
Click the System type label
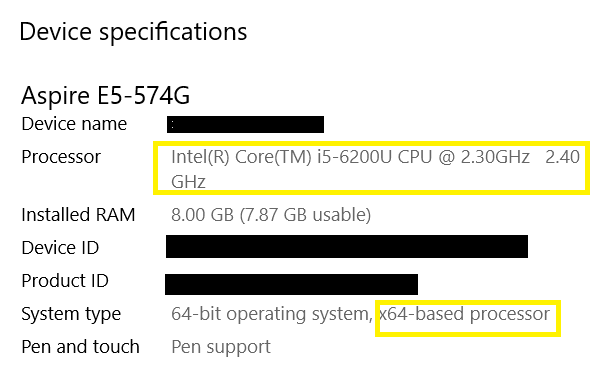coord(71,315)
